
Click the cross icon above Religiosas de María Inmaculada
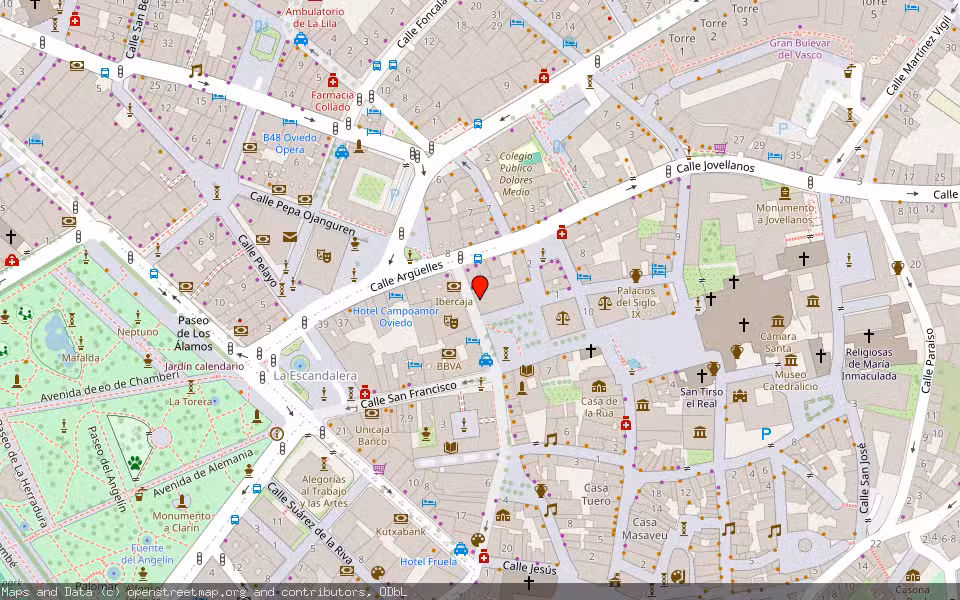pyautogui.click(x=868, y=335)
